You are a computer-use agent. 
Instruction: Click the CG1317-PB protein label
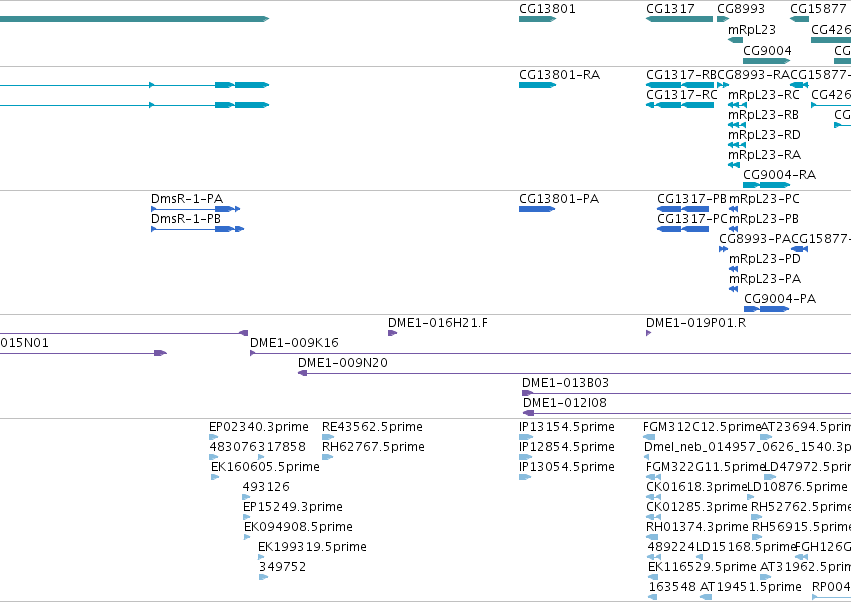[692, 199]
